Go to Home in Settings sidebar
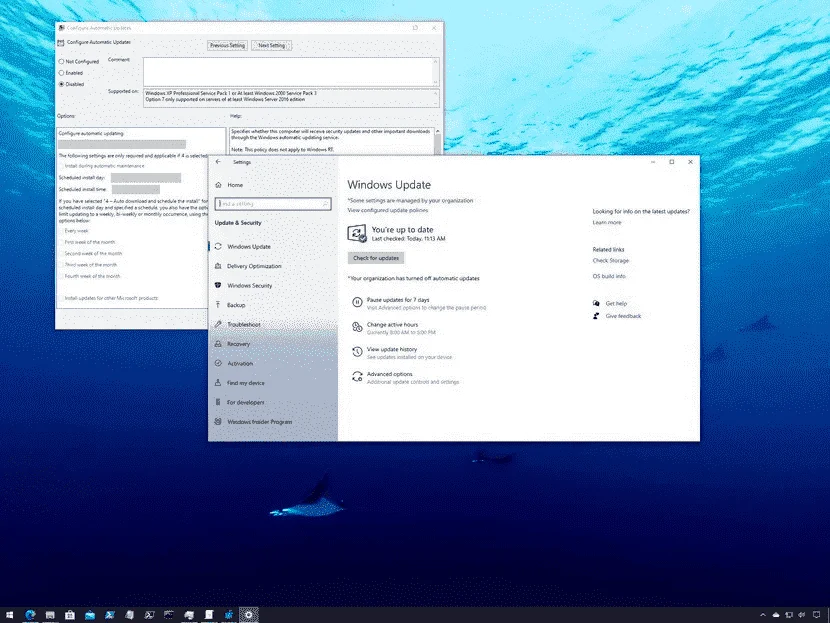 click(229, 185)
